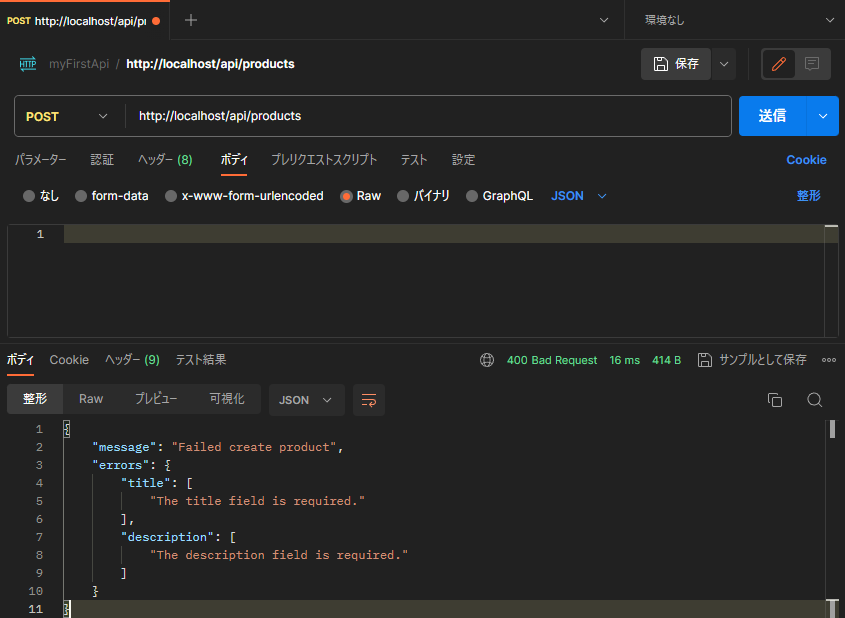Open request body JSON format dropdown
Image resolution: width=845 pixels, height=618 pixels.
pyautogui.click(x=579, y=196)
